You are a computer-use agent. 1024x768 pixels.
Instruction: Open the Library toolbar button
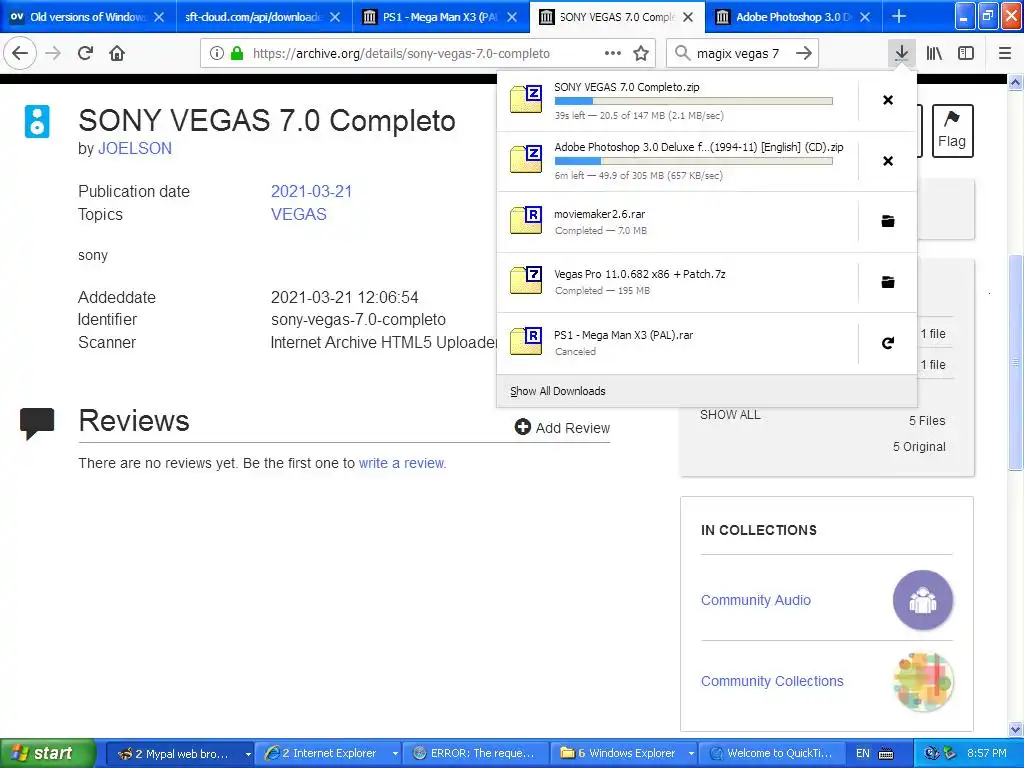tap(934, 53)
